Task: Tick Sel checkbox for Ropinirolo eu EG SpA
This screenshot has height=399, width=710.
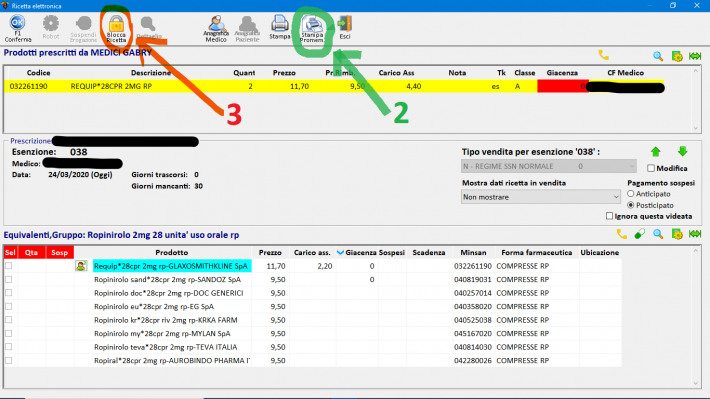Action: click(x=9, y=307)
